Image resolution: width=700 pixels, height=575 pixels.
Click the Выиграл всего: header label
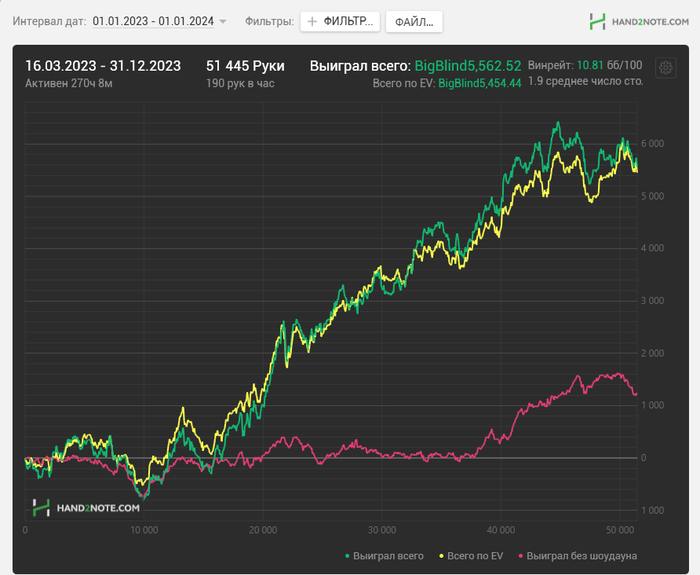coord(360,66)
